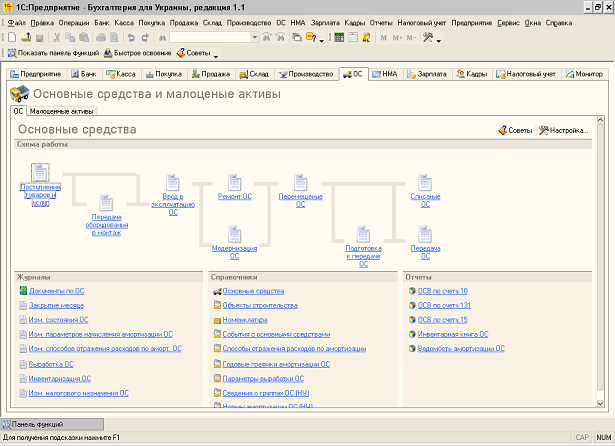
Task: Click the Undo arrow icon
Action: [131, 37]
